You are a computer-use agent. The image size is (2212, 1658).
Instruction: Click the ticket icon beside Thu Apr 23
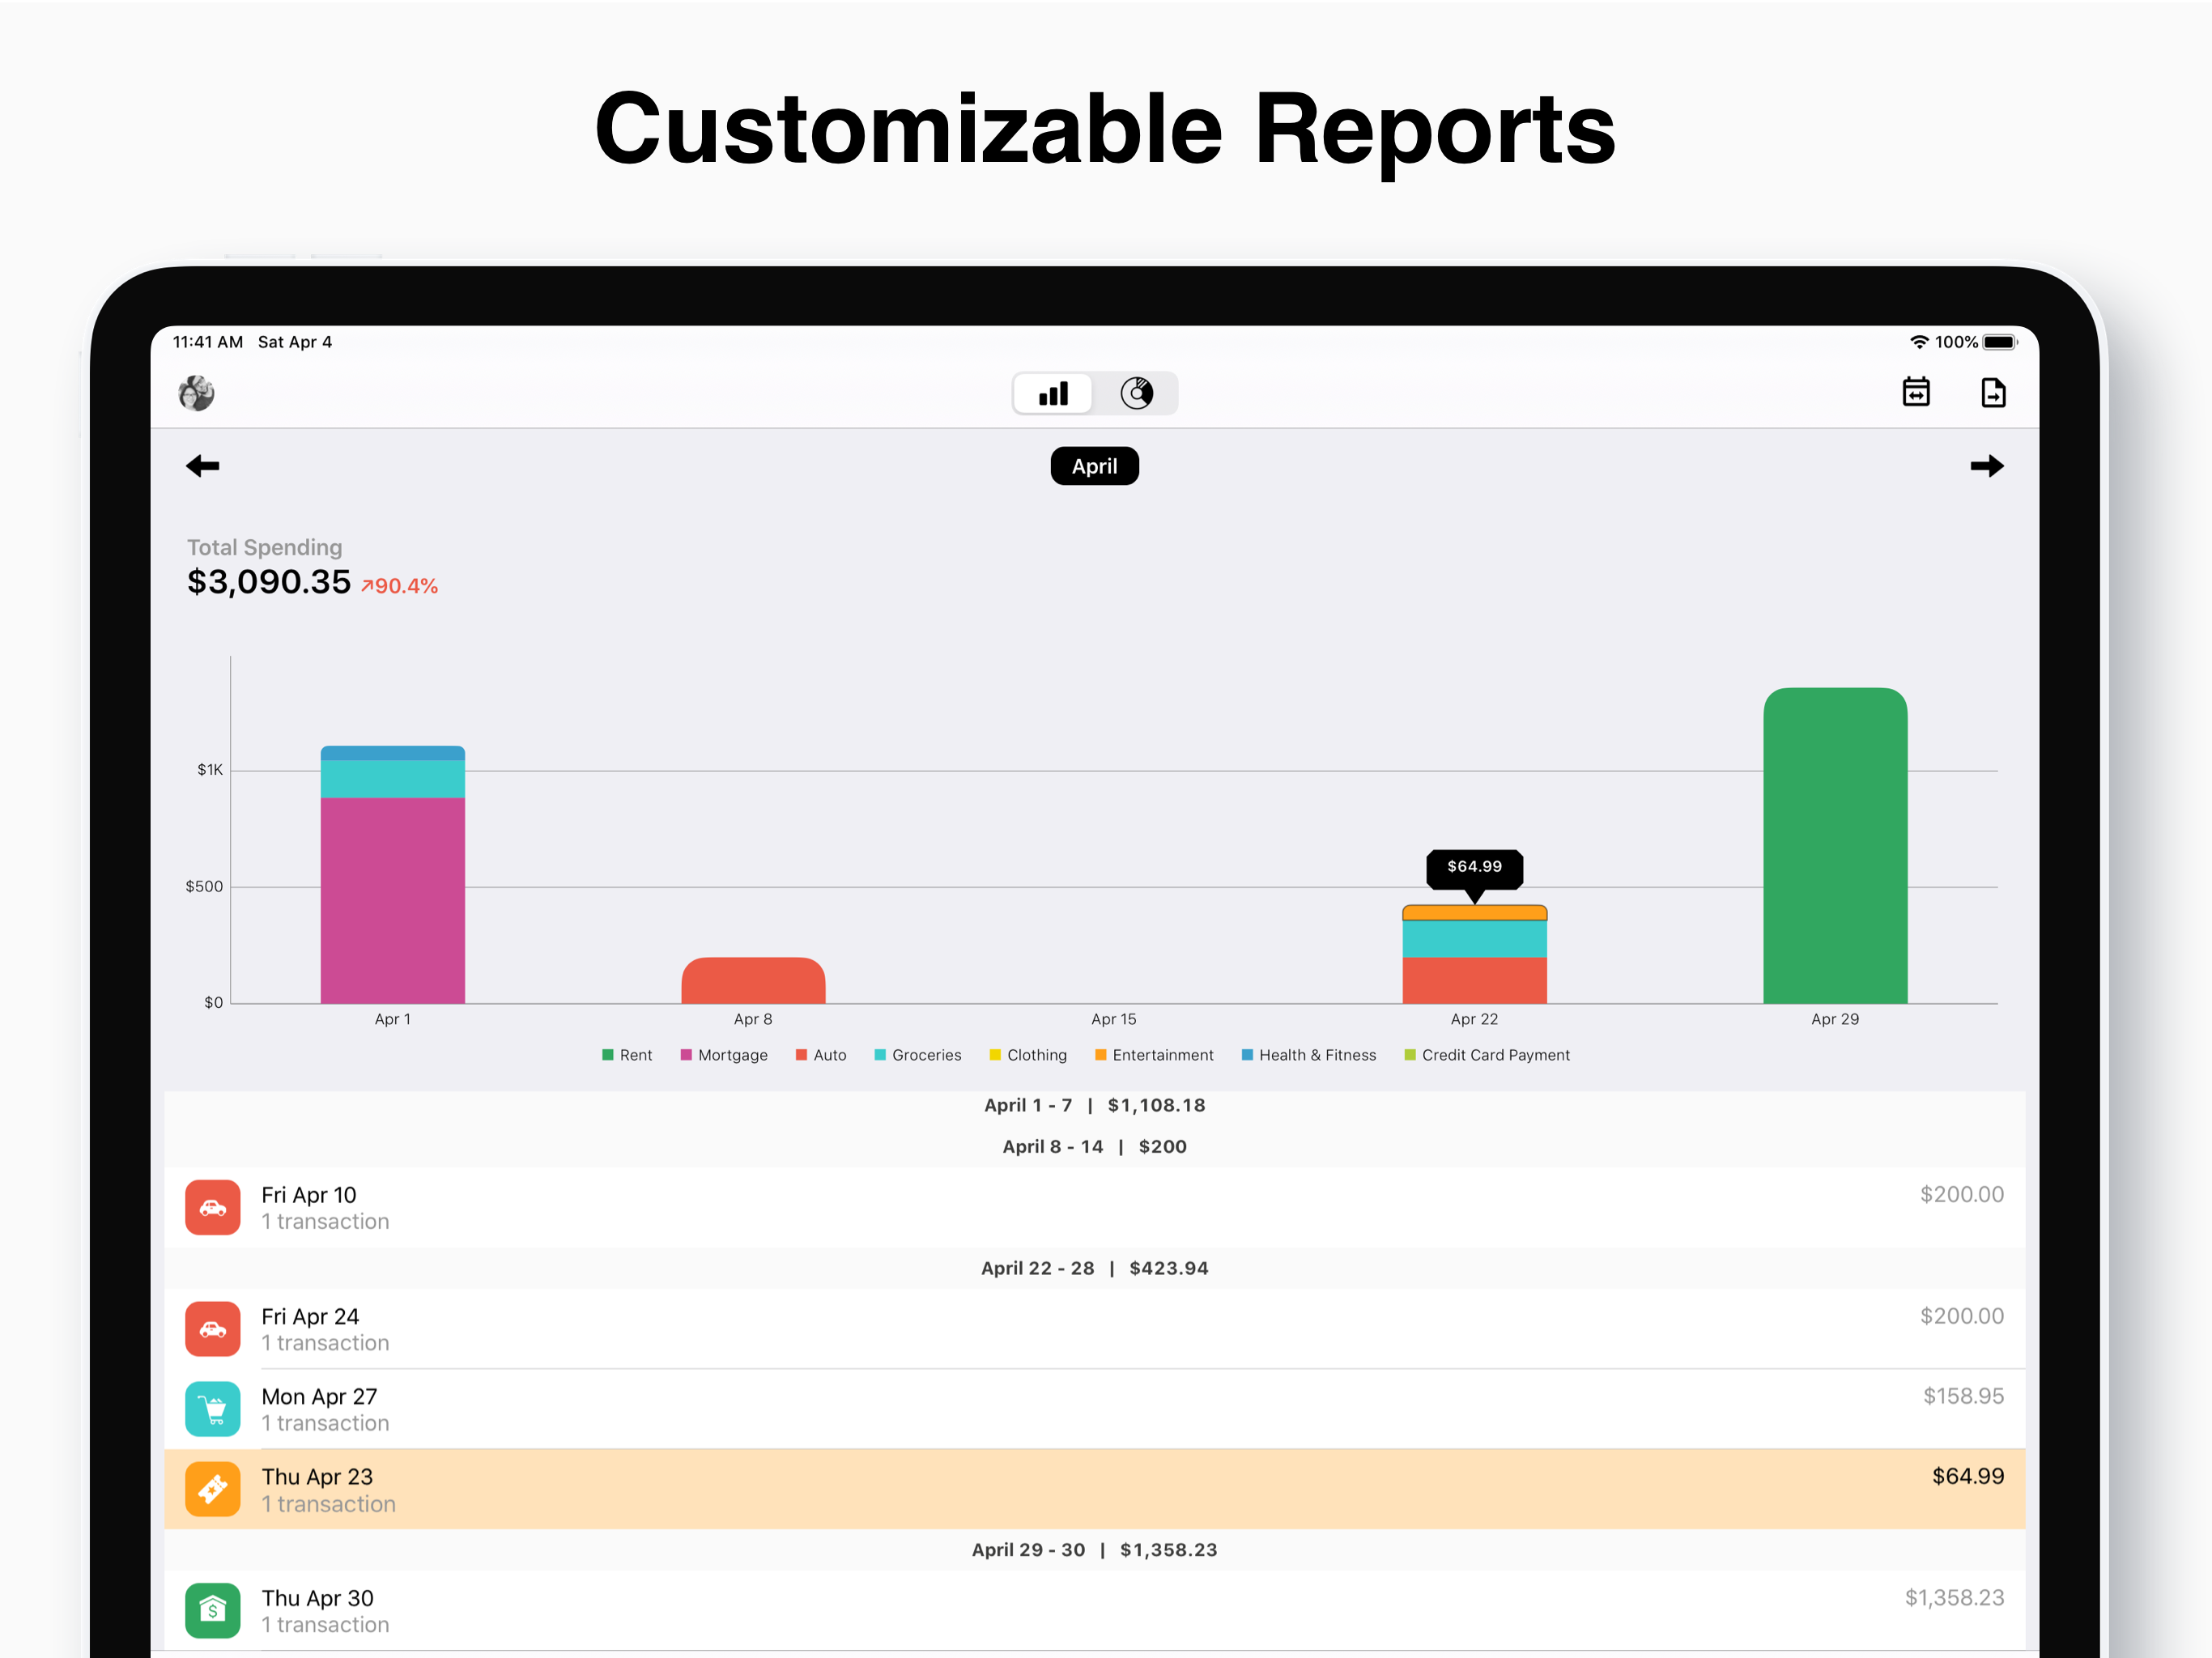coord(213,1489)
